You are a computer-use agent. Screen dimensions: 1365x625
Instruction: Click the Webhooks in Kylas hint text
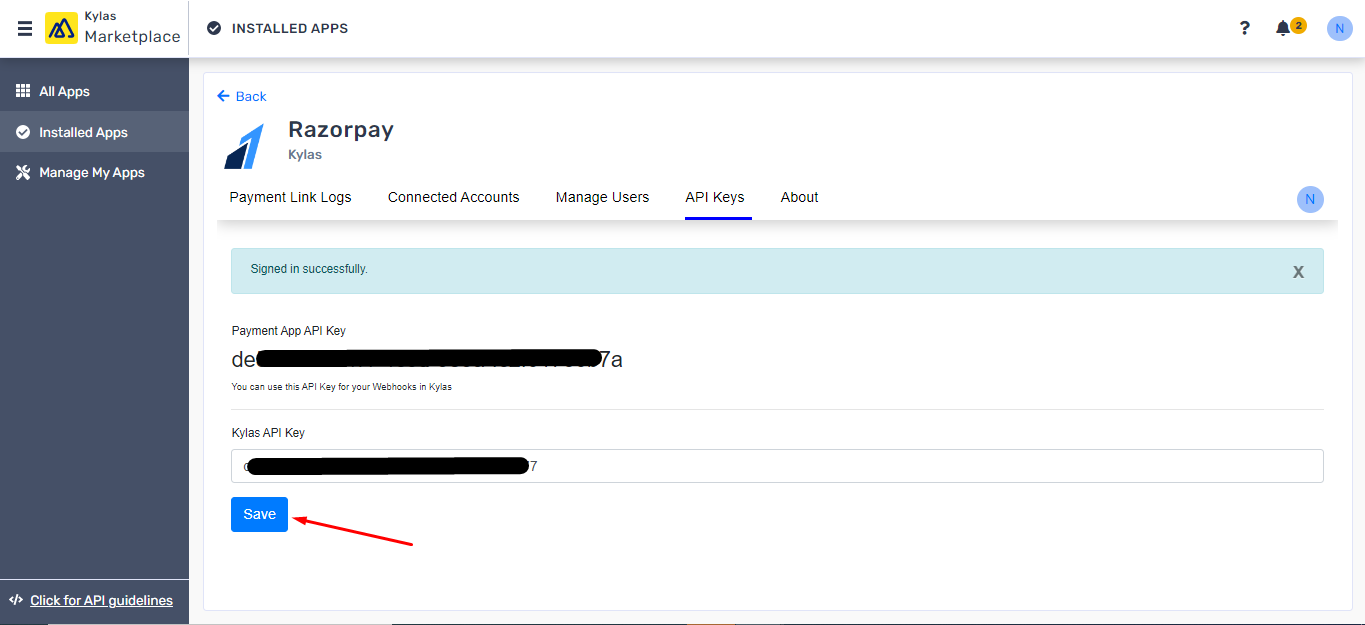tap(341, 387)
